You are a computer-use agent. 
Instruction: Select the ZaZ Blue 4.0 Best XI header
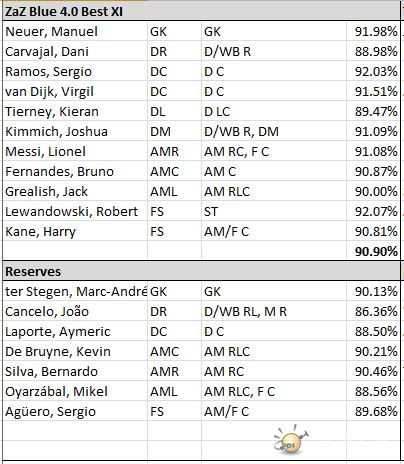(201, 12)
